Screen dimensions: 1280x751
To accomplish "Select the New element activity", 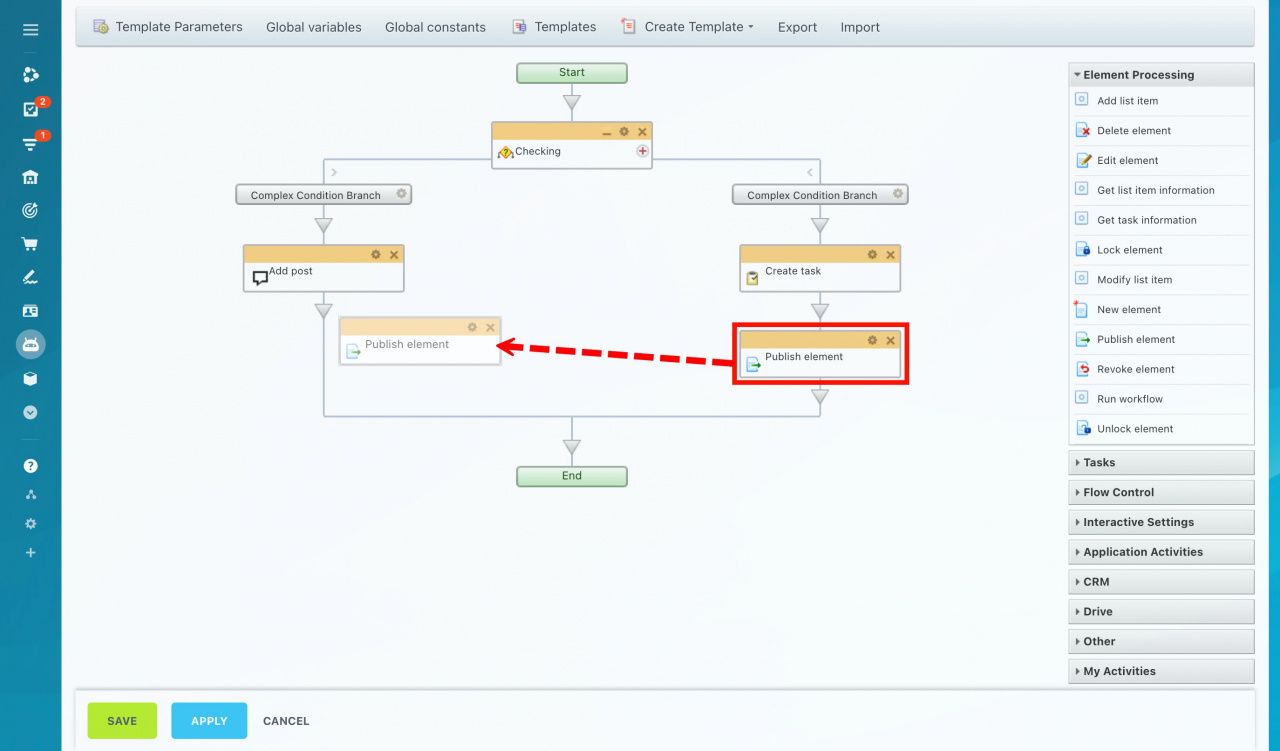I will pos(1161,310).
